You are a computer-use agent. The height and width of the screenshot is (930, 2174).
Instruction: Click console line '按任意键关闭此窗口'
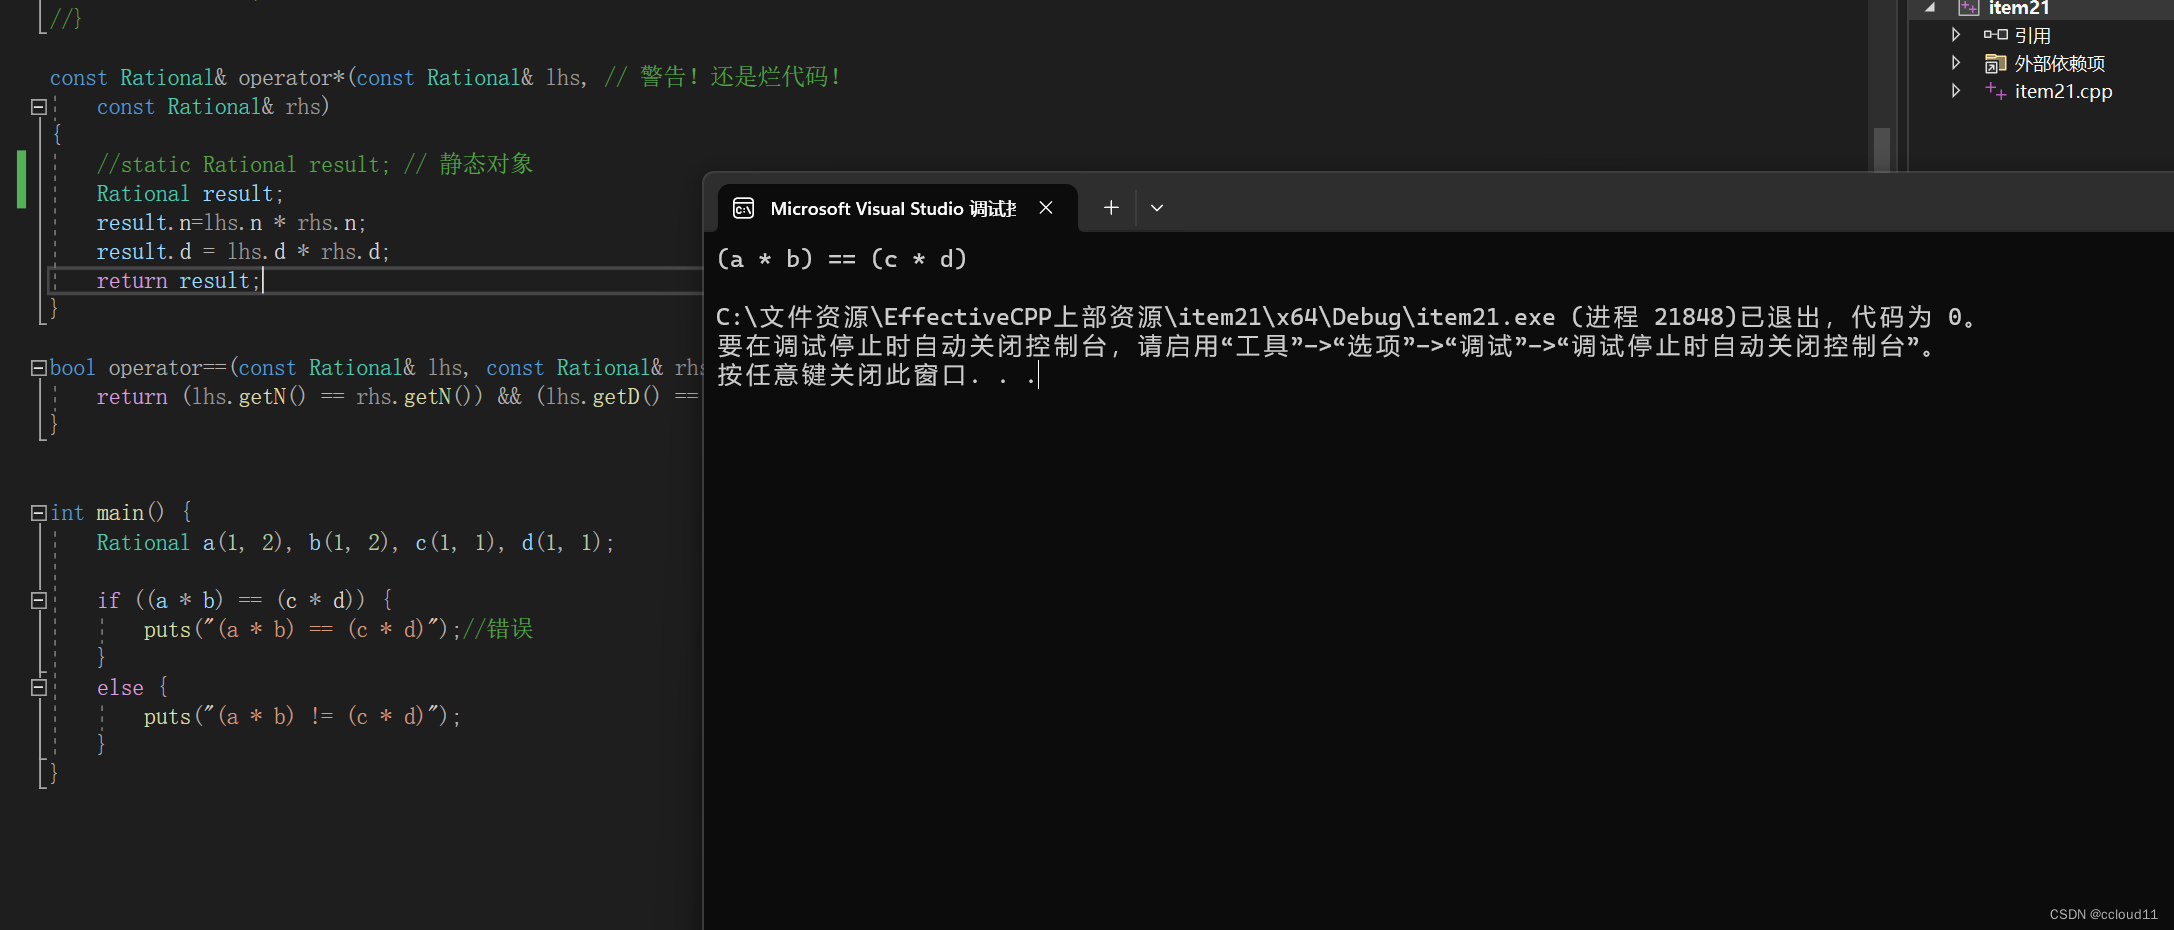coord(877,376)
